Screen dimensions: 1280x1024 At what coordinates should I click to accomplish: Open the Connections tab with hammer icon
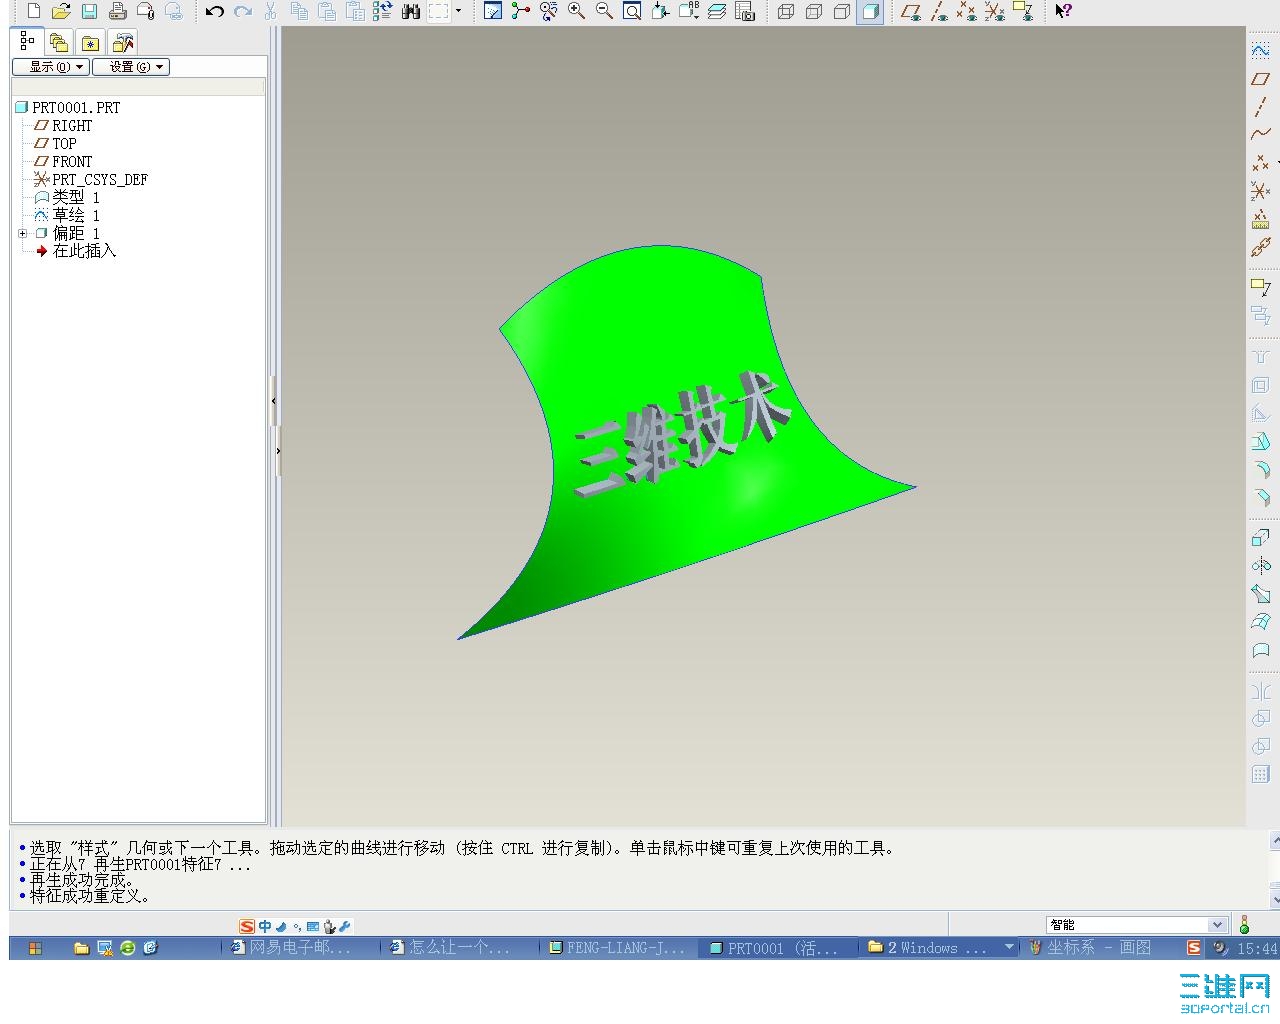[x=123, y=43]
